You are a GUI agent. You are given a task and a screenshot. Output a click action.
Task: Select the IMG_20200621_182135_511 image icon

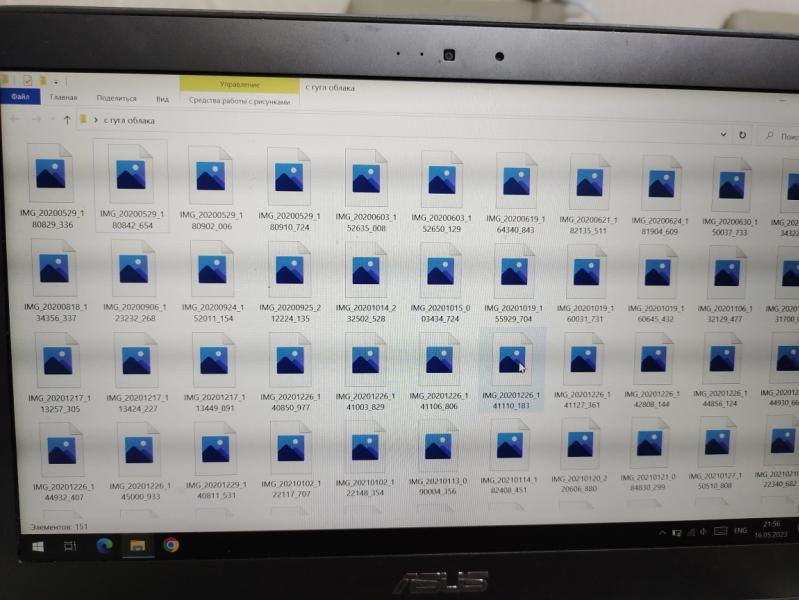[589, 182]
